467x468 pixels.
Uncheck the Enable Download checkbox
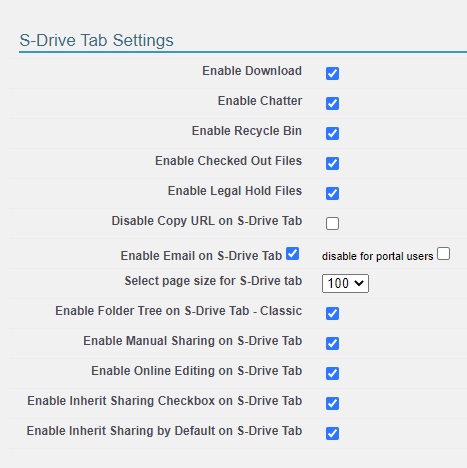coord(332,73)
